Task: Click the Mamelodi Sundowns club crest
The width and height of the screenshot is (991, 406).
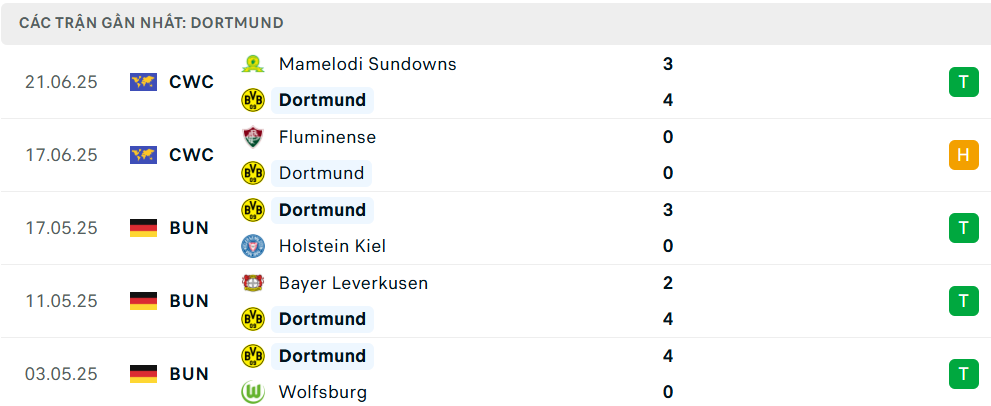Action: click(x=253, y=64)
